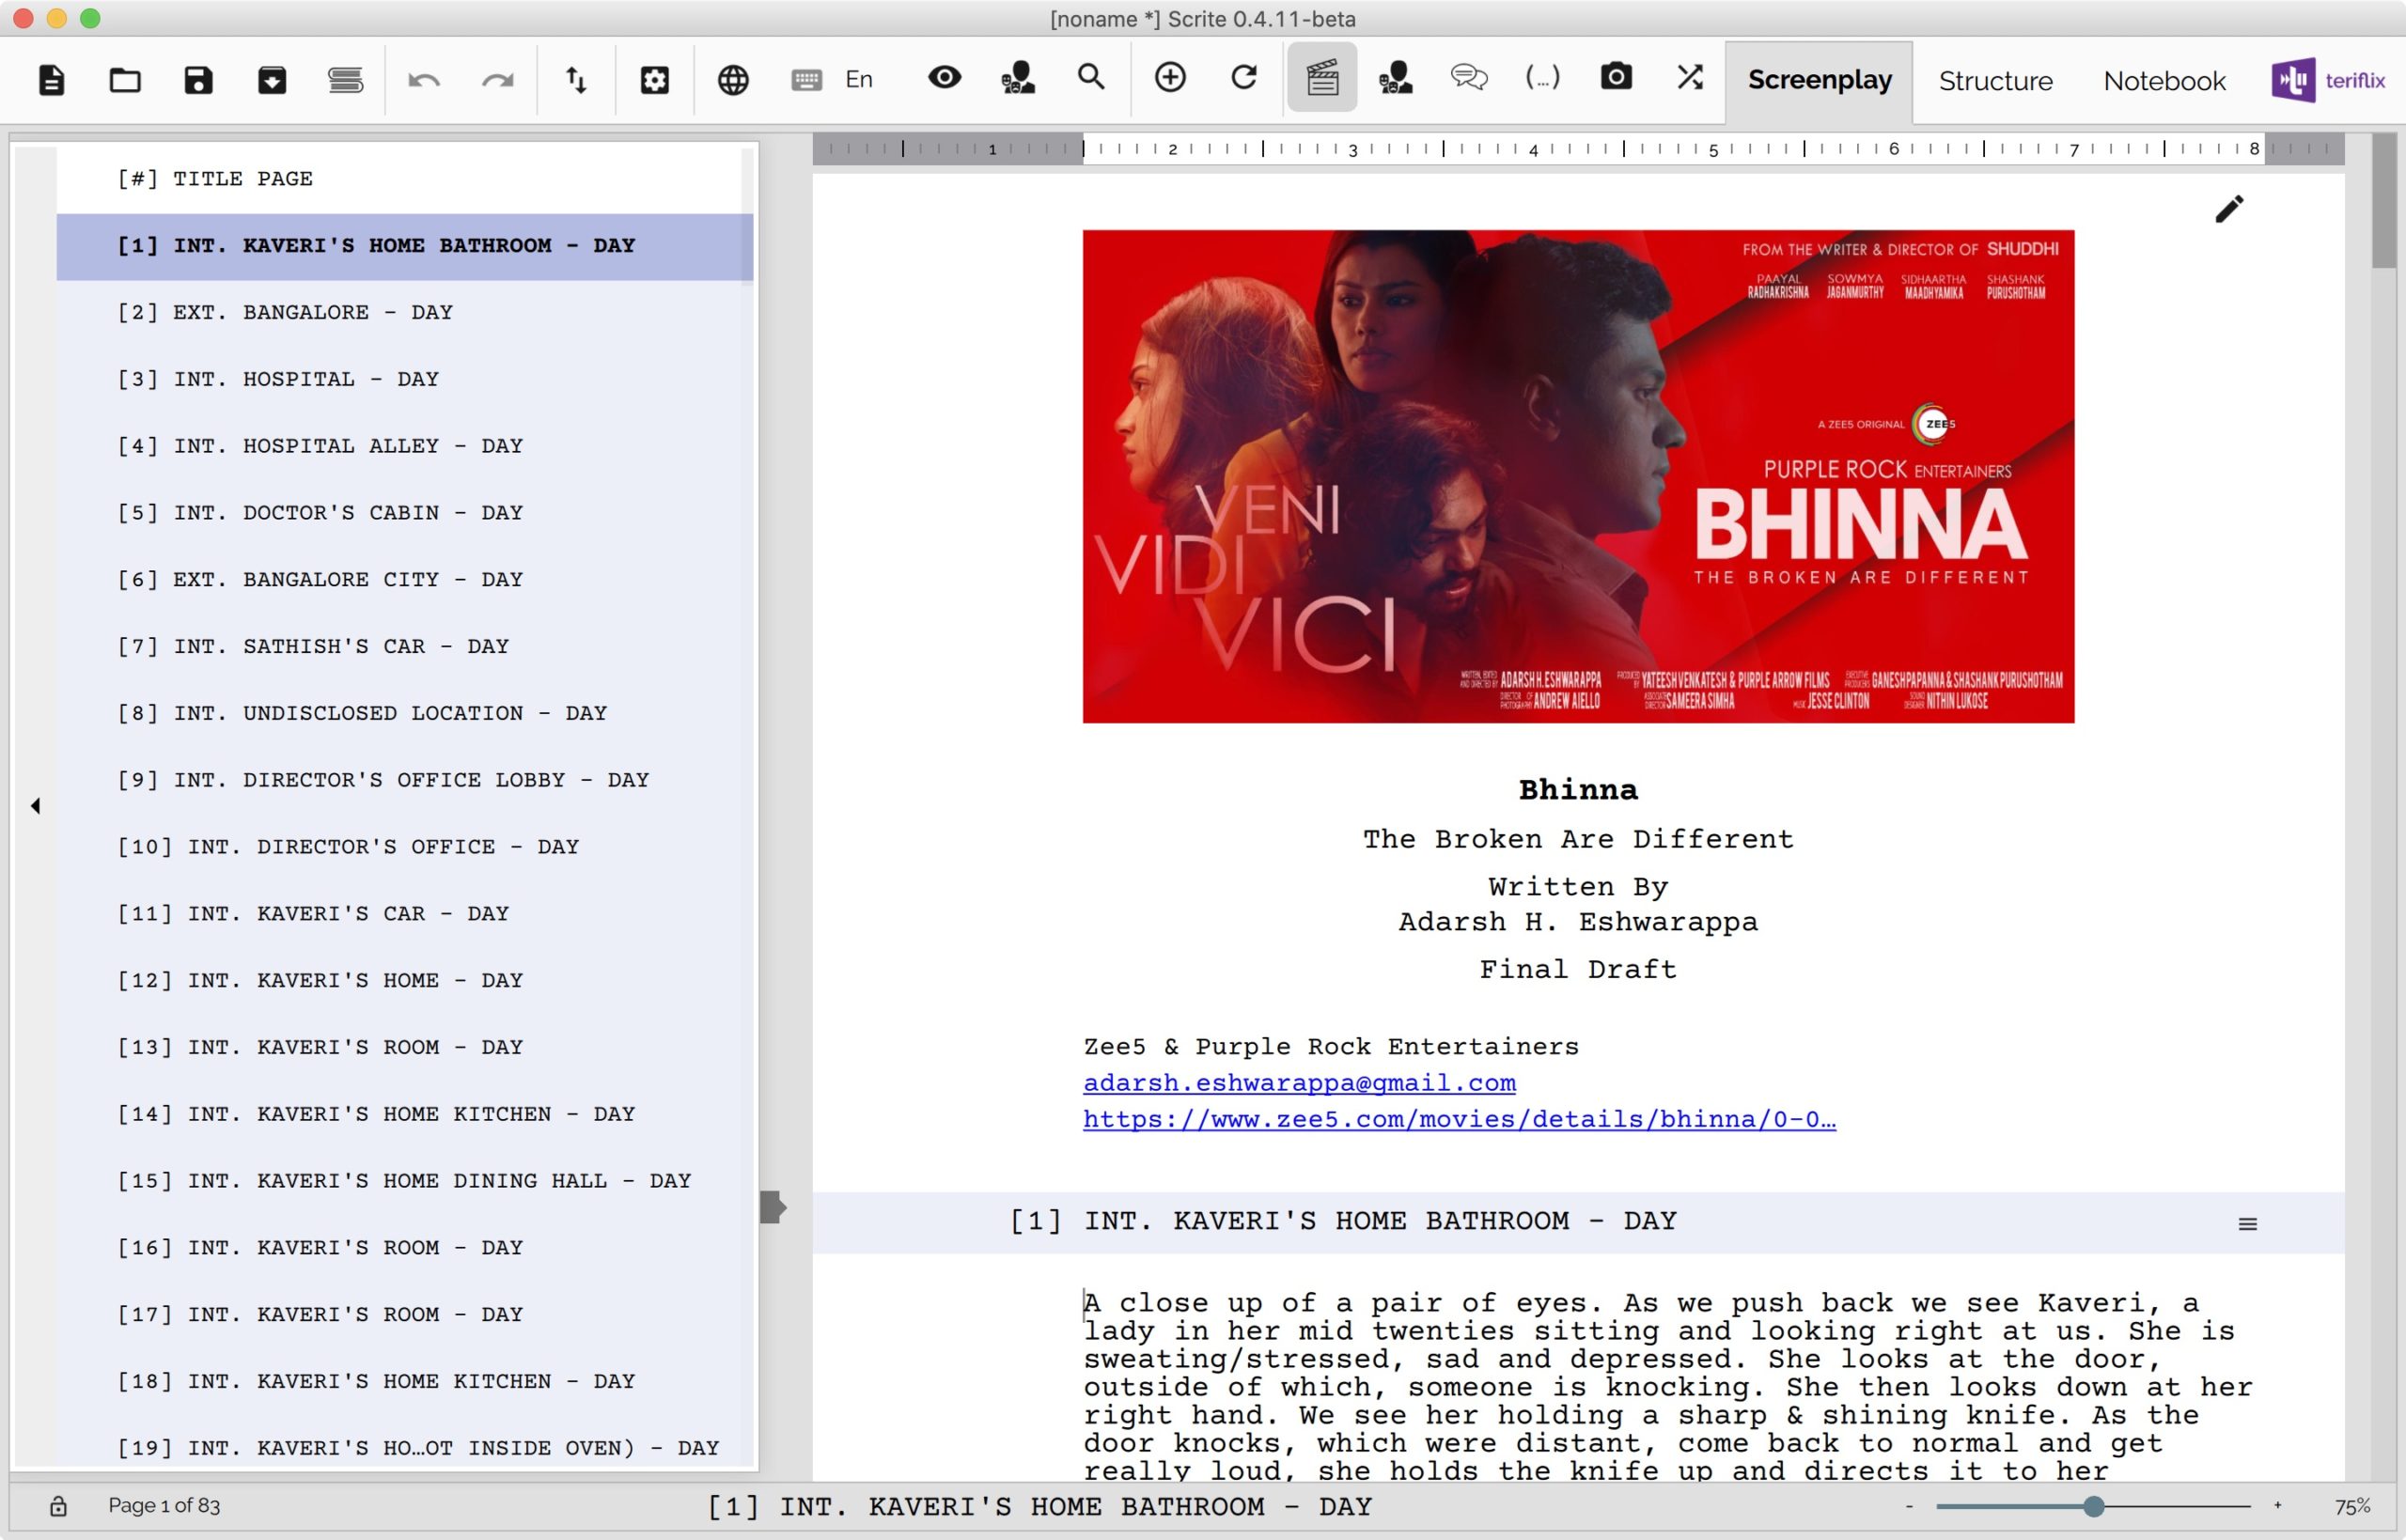Add a new scene with plus icon

click(x=1170, y=77)
